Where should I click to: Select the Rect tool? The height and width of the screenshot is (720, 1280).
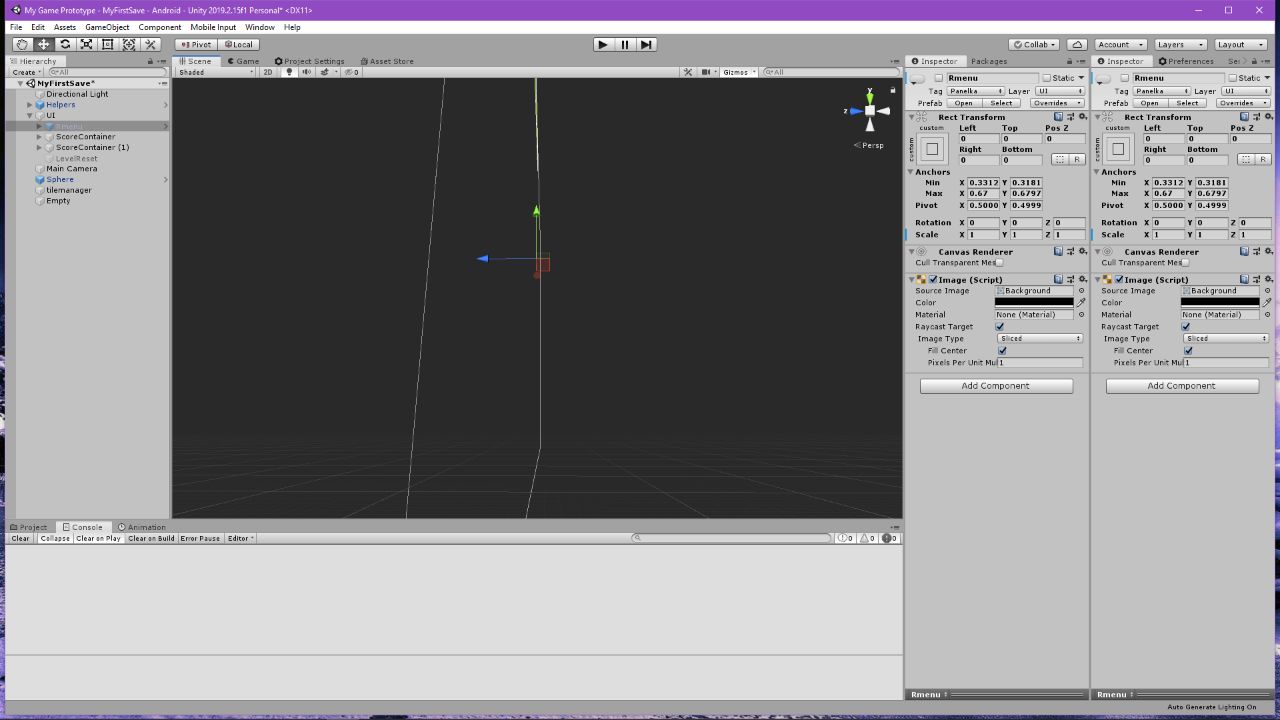tap(108, 44)
